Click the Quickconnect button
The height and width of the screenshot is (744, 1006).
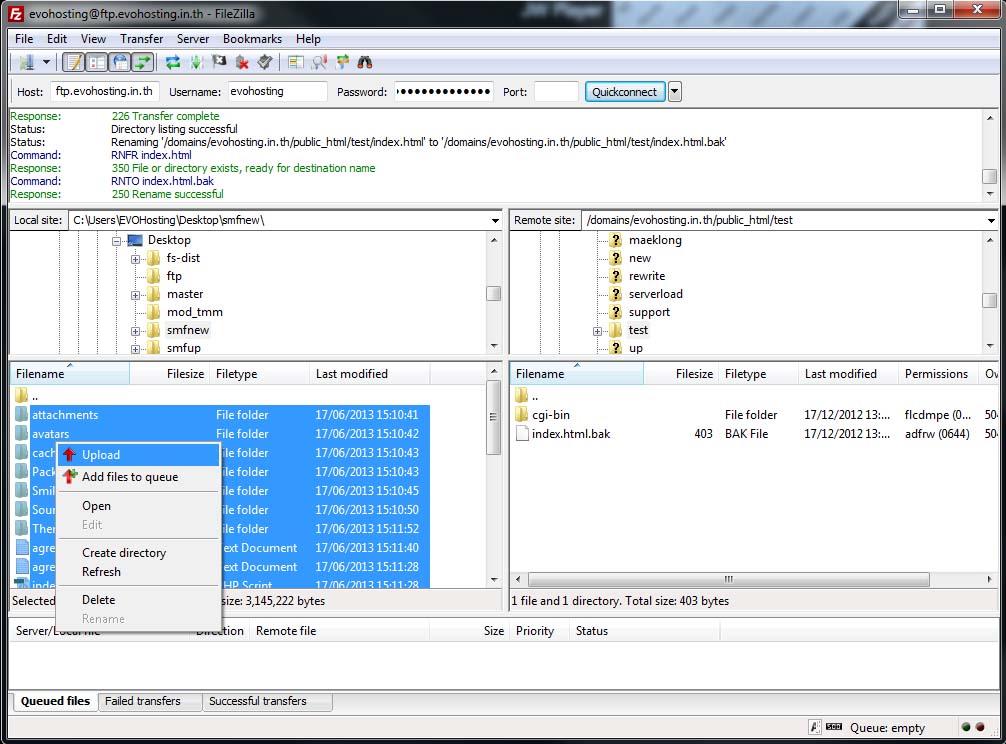click(x=624, y=92)
